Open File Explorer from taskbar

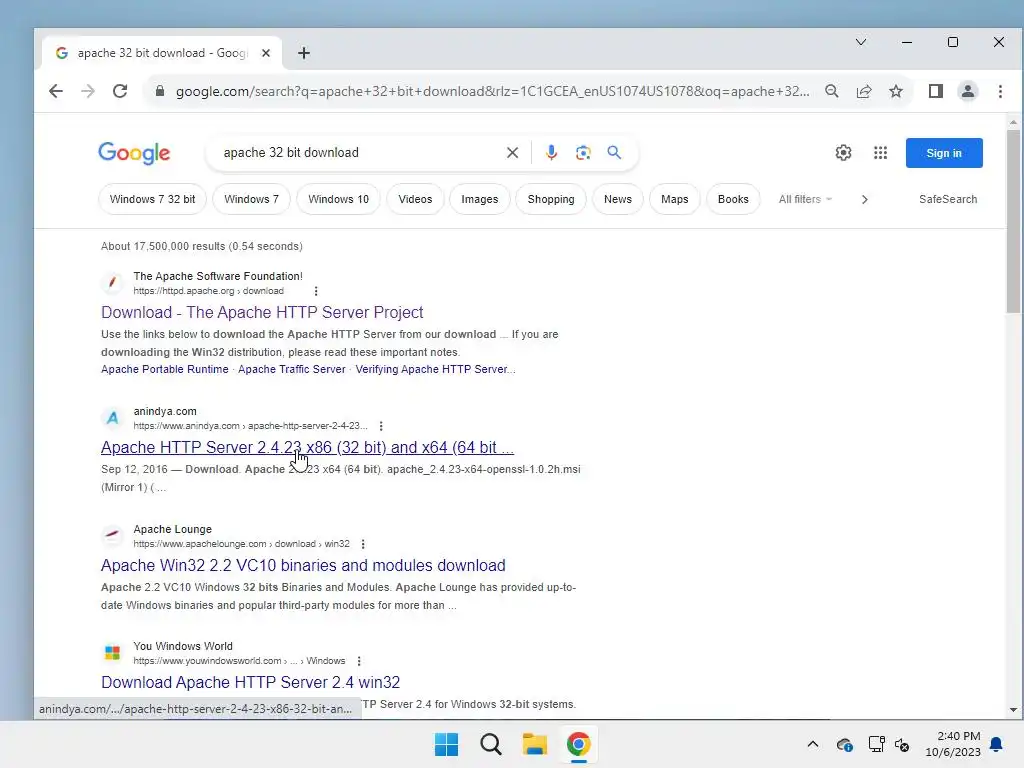[x=534, y=744]
